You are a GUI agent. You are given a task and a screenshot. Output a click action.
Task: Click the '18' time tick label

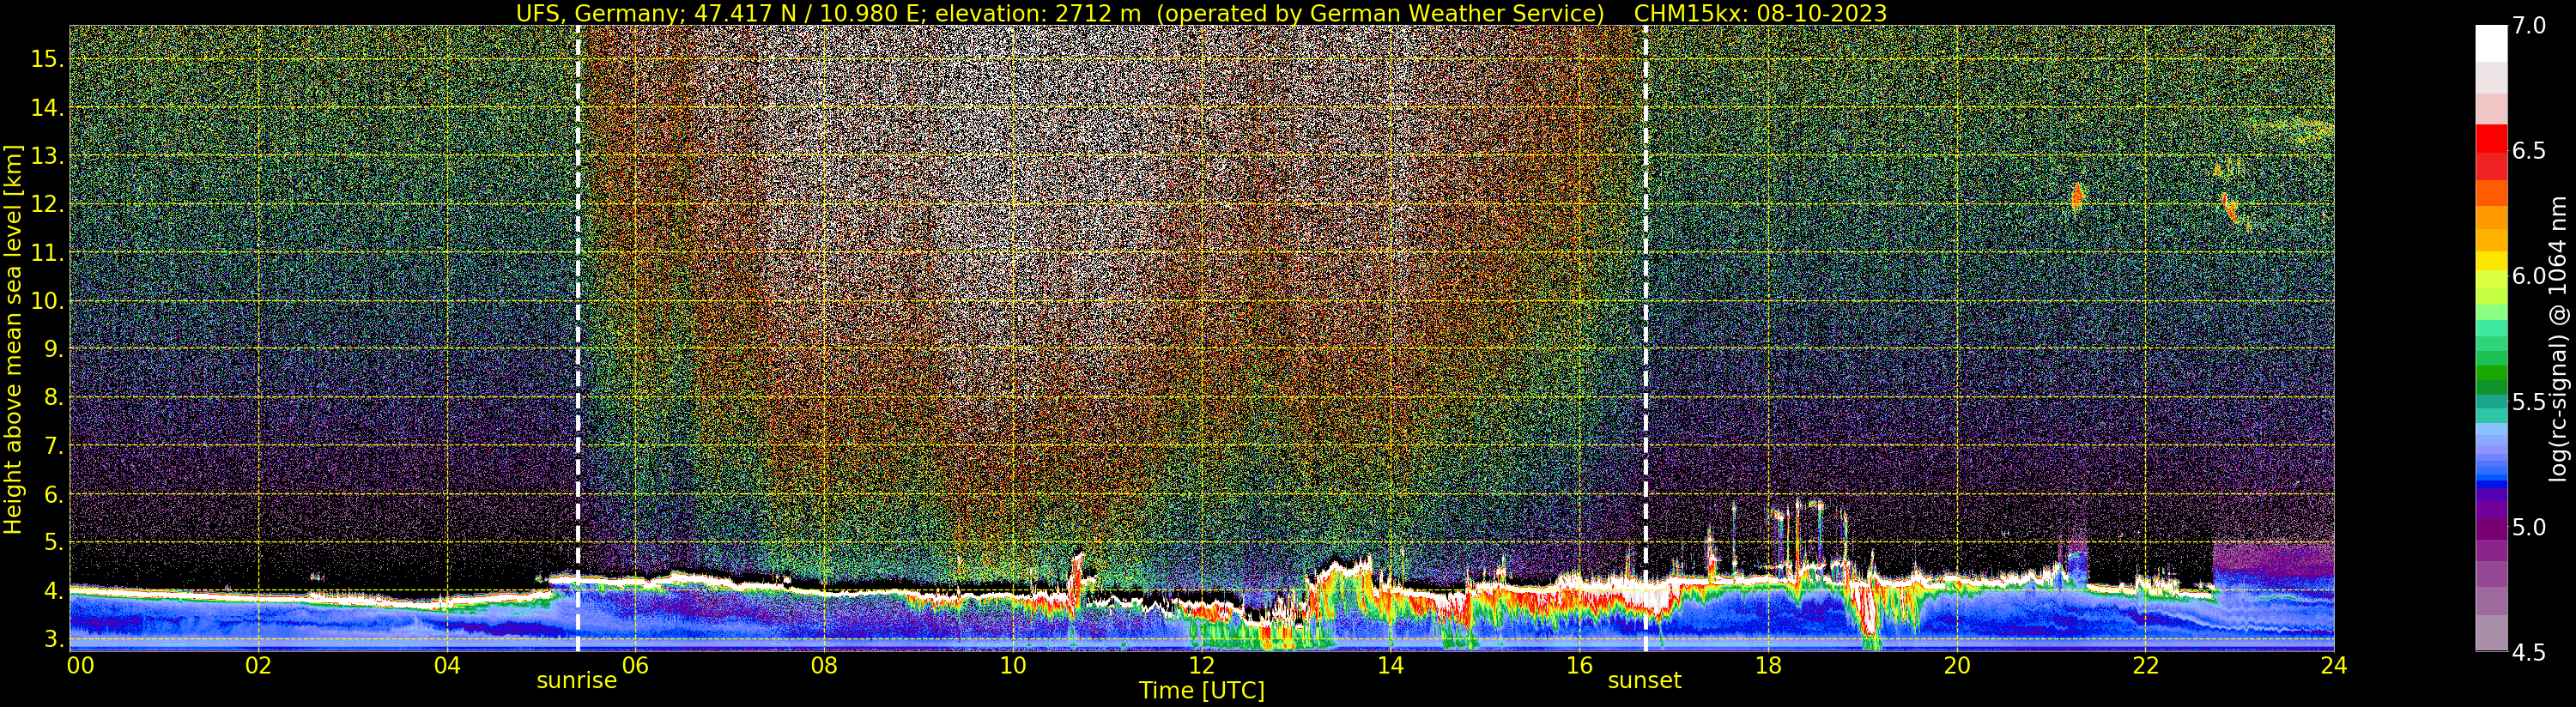pyautogui.click(x=1768, y=665)
